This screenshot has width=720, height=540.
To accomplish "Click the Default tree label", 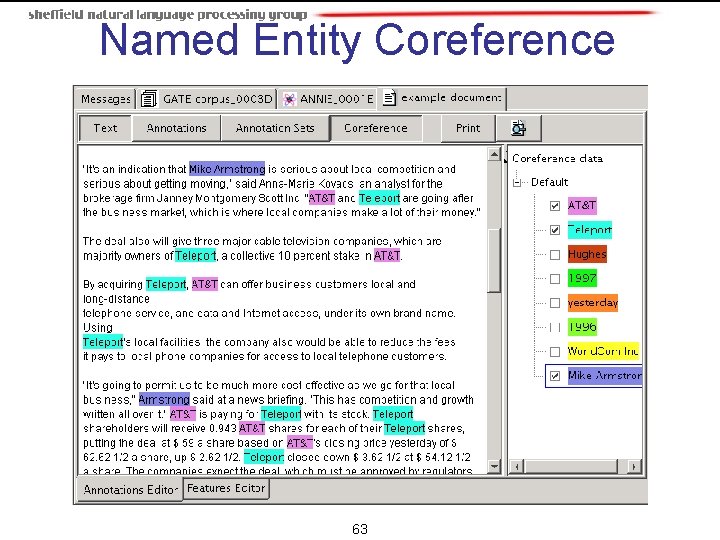I will point(549,182).
